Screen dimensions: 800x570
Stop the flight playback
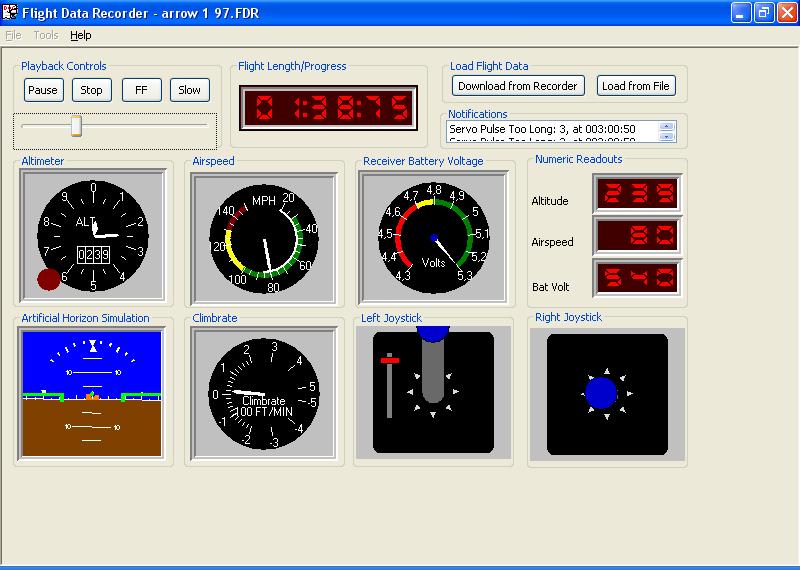point(92,90)
